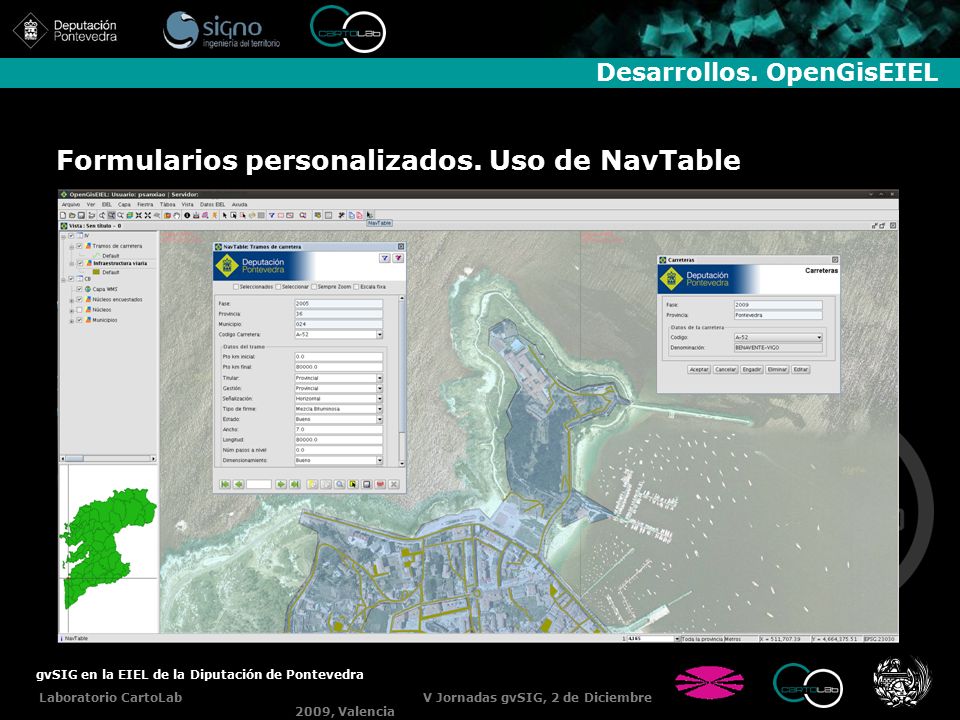
Task: Open the Tipo de firme dropdown
Action: 380,409
